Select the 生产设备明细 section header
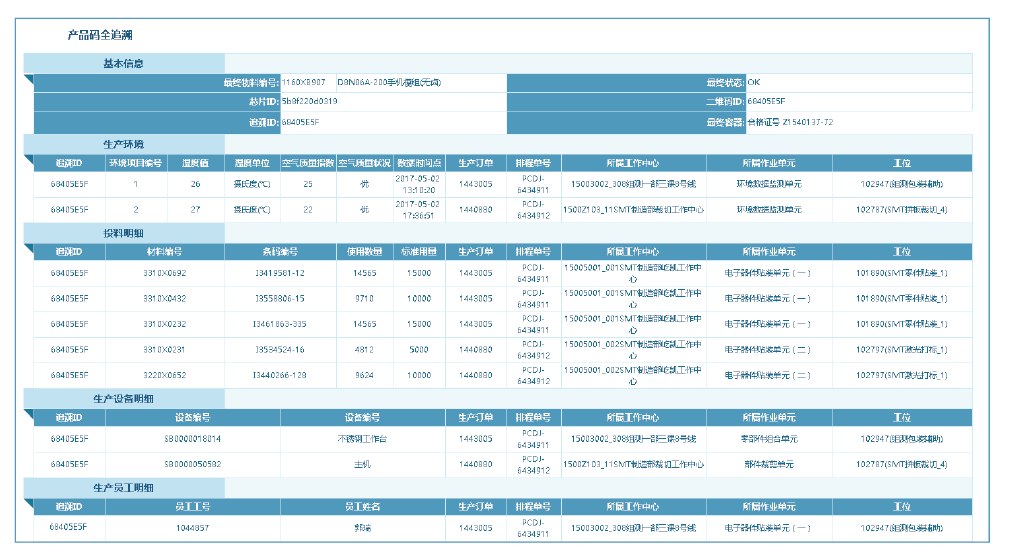This screenshot has height=557, width=1016. pyautogui.click(x=123, y=399)
